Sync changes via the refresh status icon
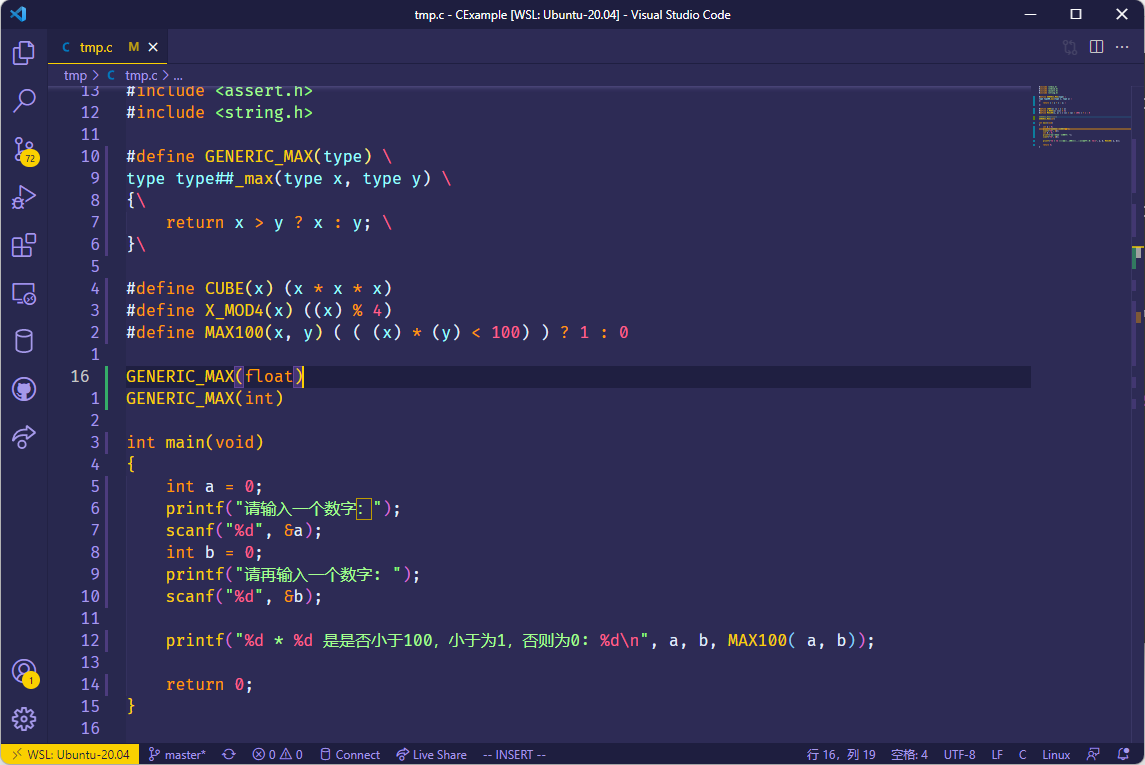The image size is (1145, 765). point(229,754)
